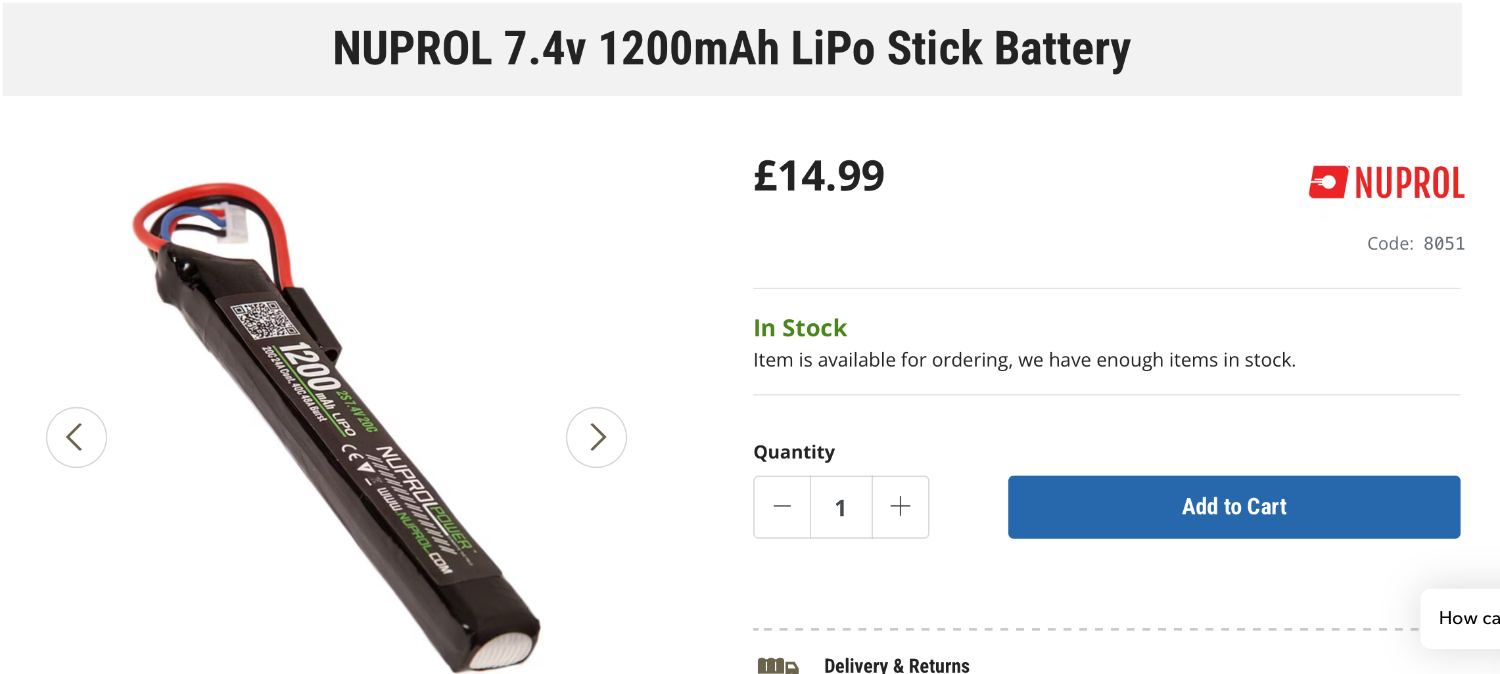Show the previous product image
The width and height of the screenshot is (1500, 674).
click(76, 437)
